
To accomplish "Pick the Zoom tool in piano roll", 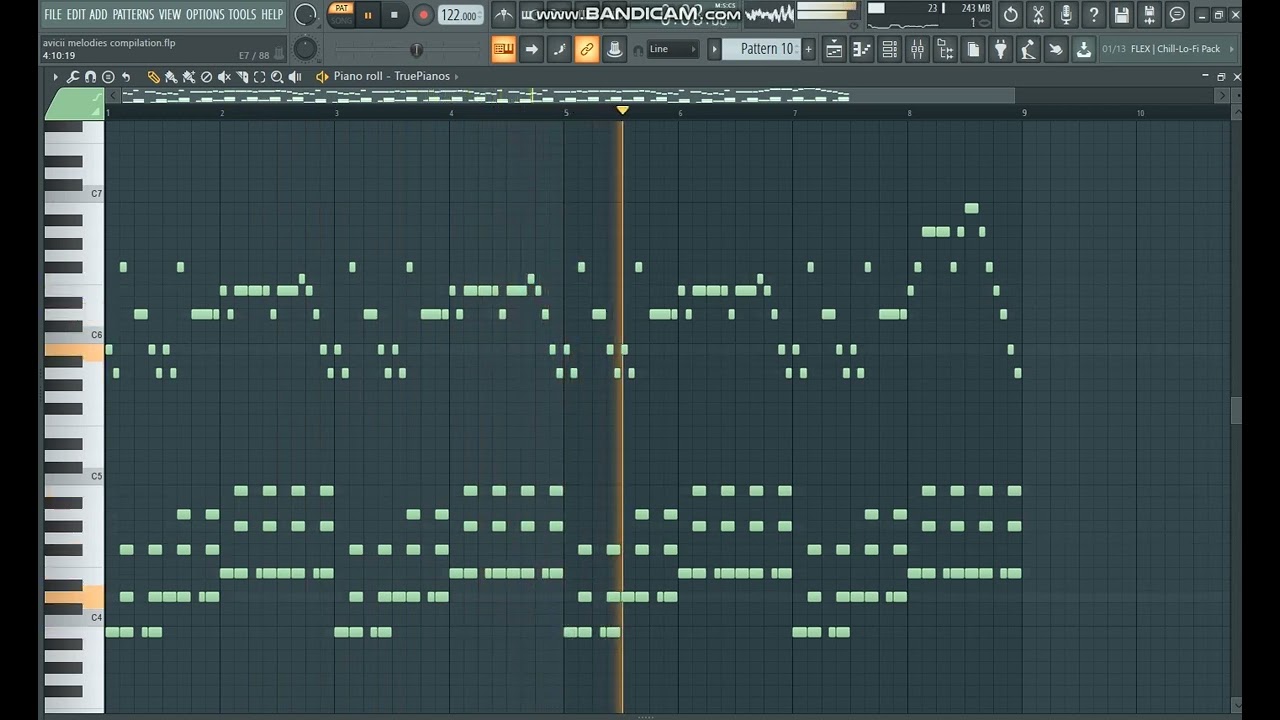I will pos(277,77).
